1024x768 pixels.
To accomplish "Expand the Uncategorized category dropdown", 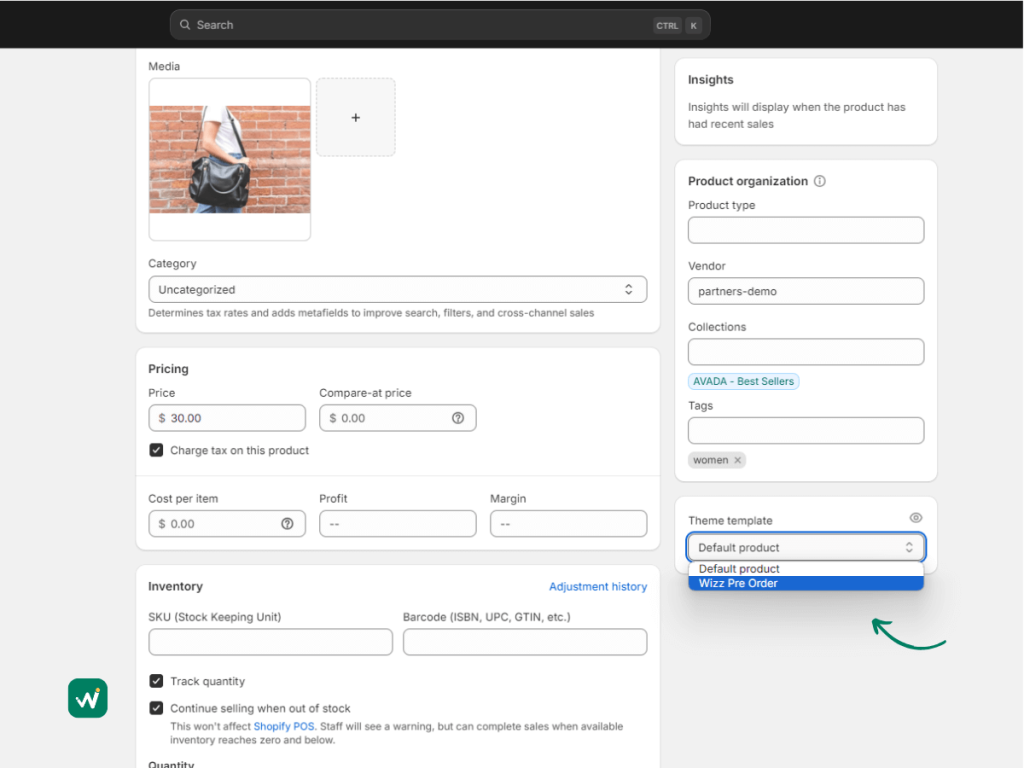I will tap(398, 289).
